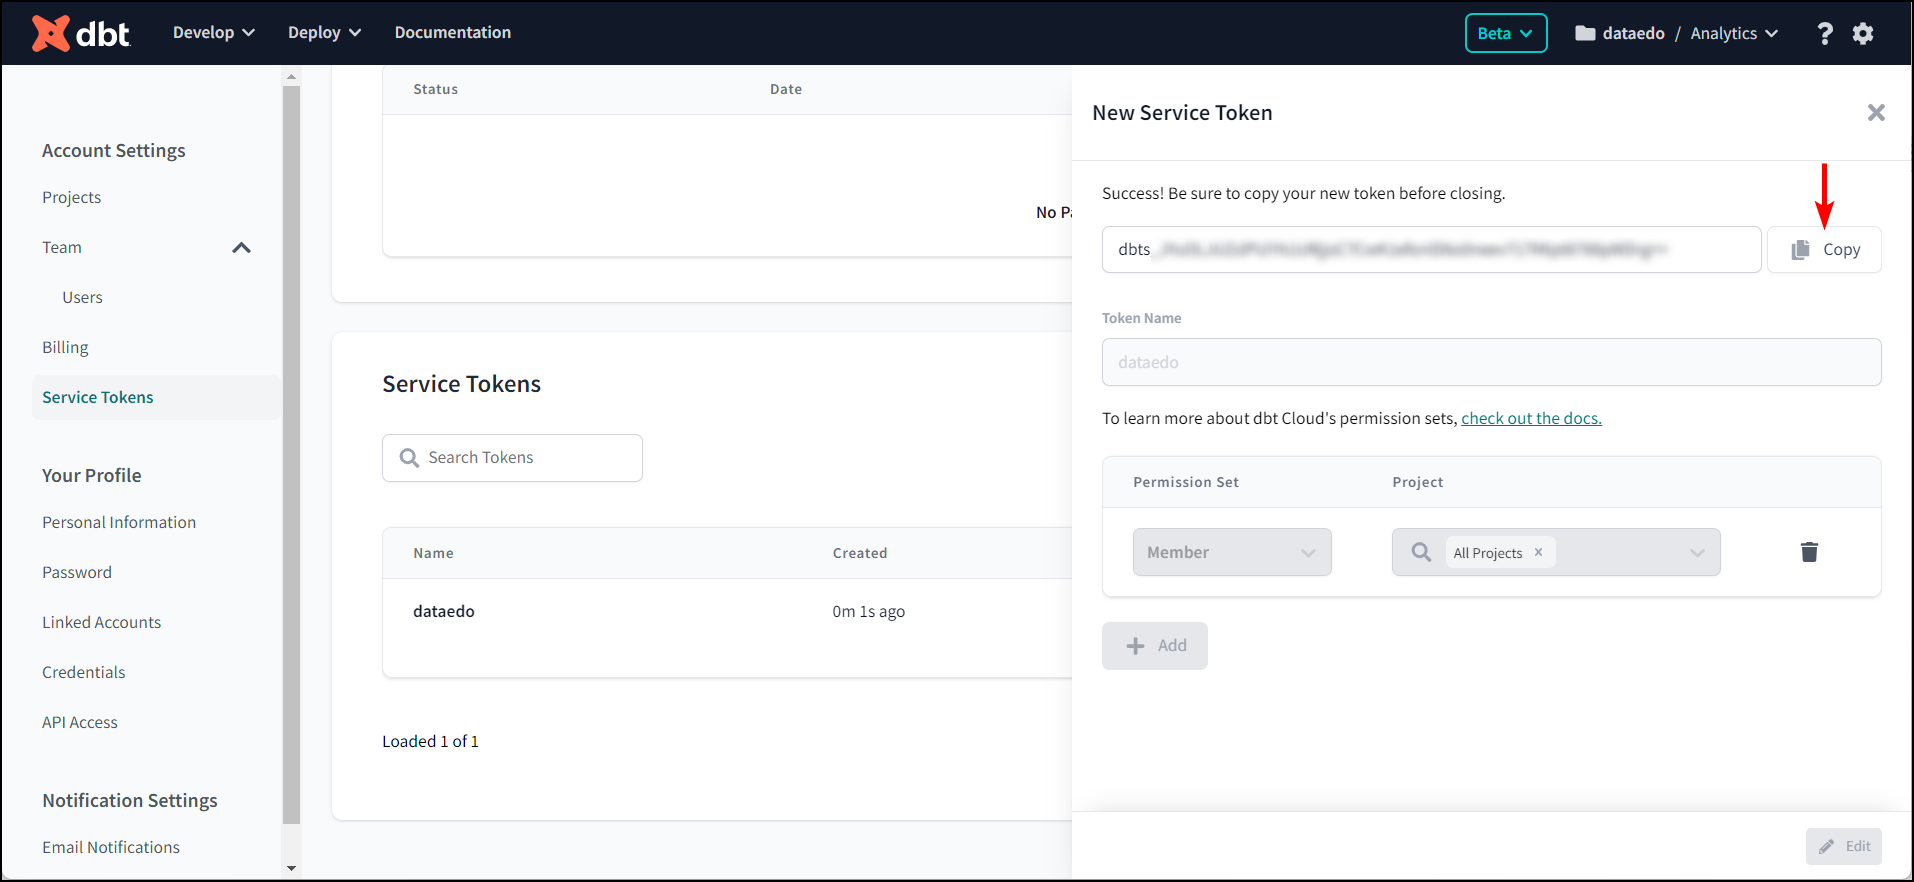1914x882 pixels.
Task: Follow the check out the docs link
Action: tap(1531, 418)
